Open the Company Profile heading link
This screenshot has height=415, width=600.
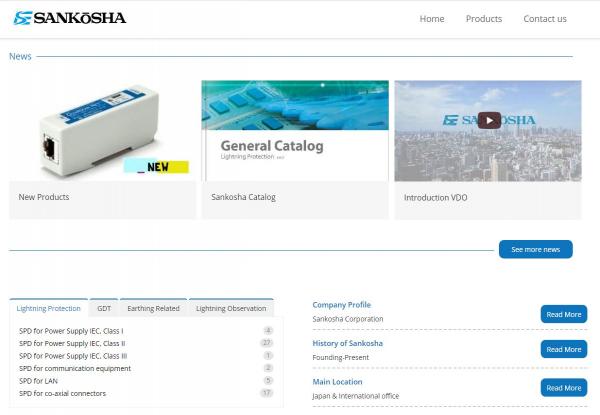[341, 305]
